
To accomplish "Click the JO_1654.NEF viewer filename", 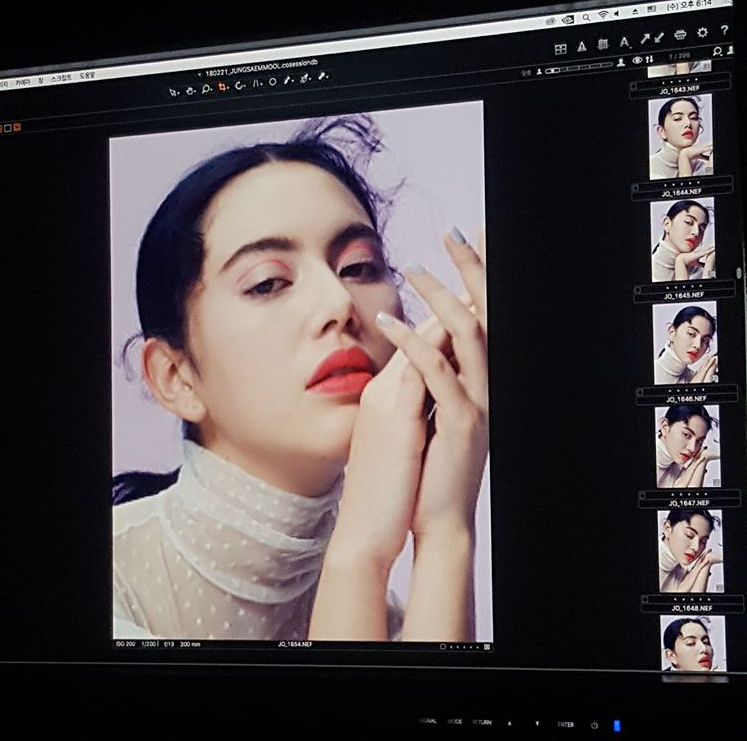I will click(x=295, y=644).
